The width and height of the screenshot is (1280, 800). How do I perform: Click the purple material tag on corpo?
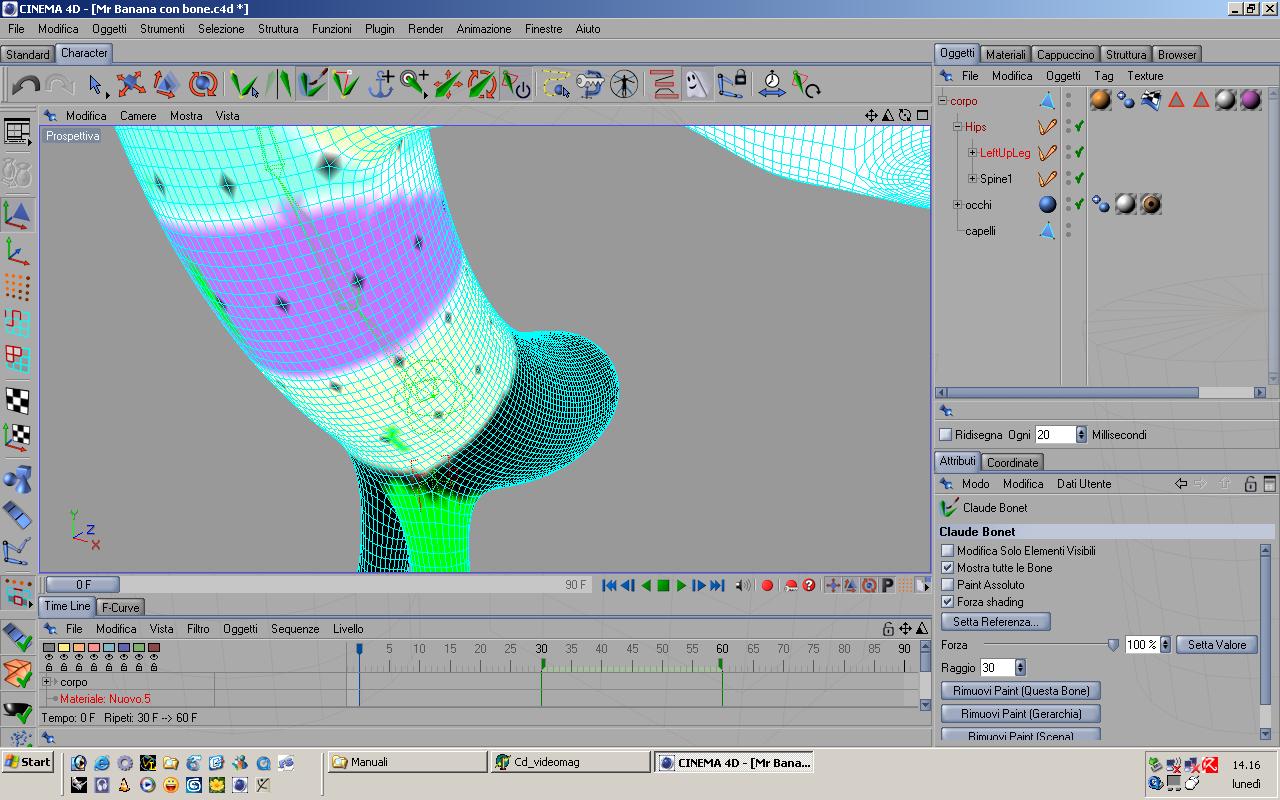click(x=1250, y=100)
